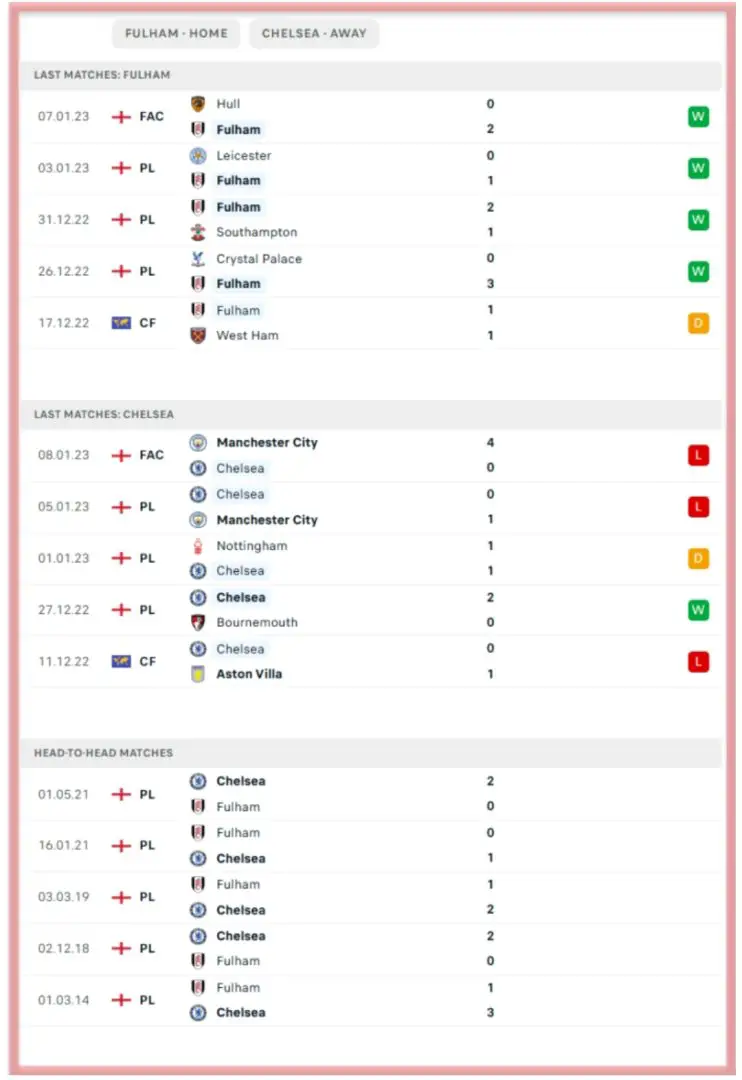Click the Nottingham club crest
This screenshot has height=1080, width=742.
click(x=198, y=546)
